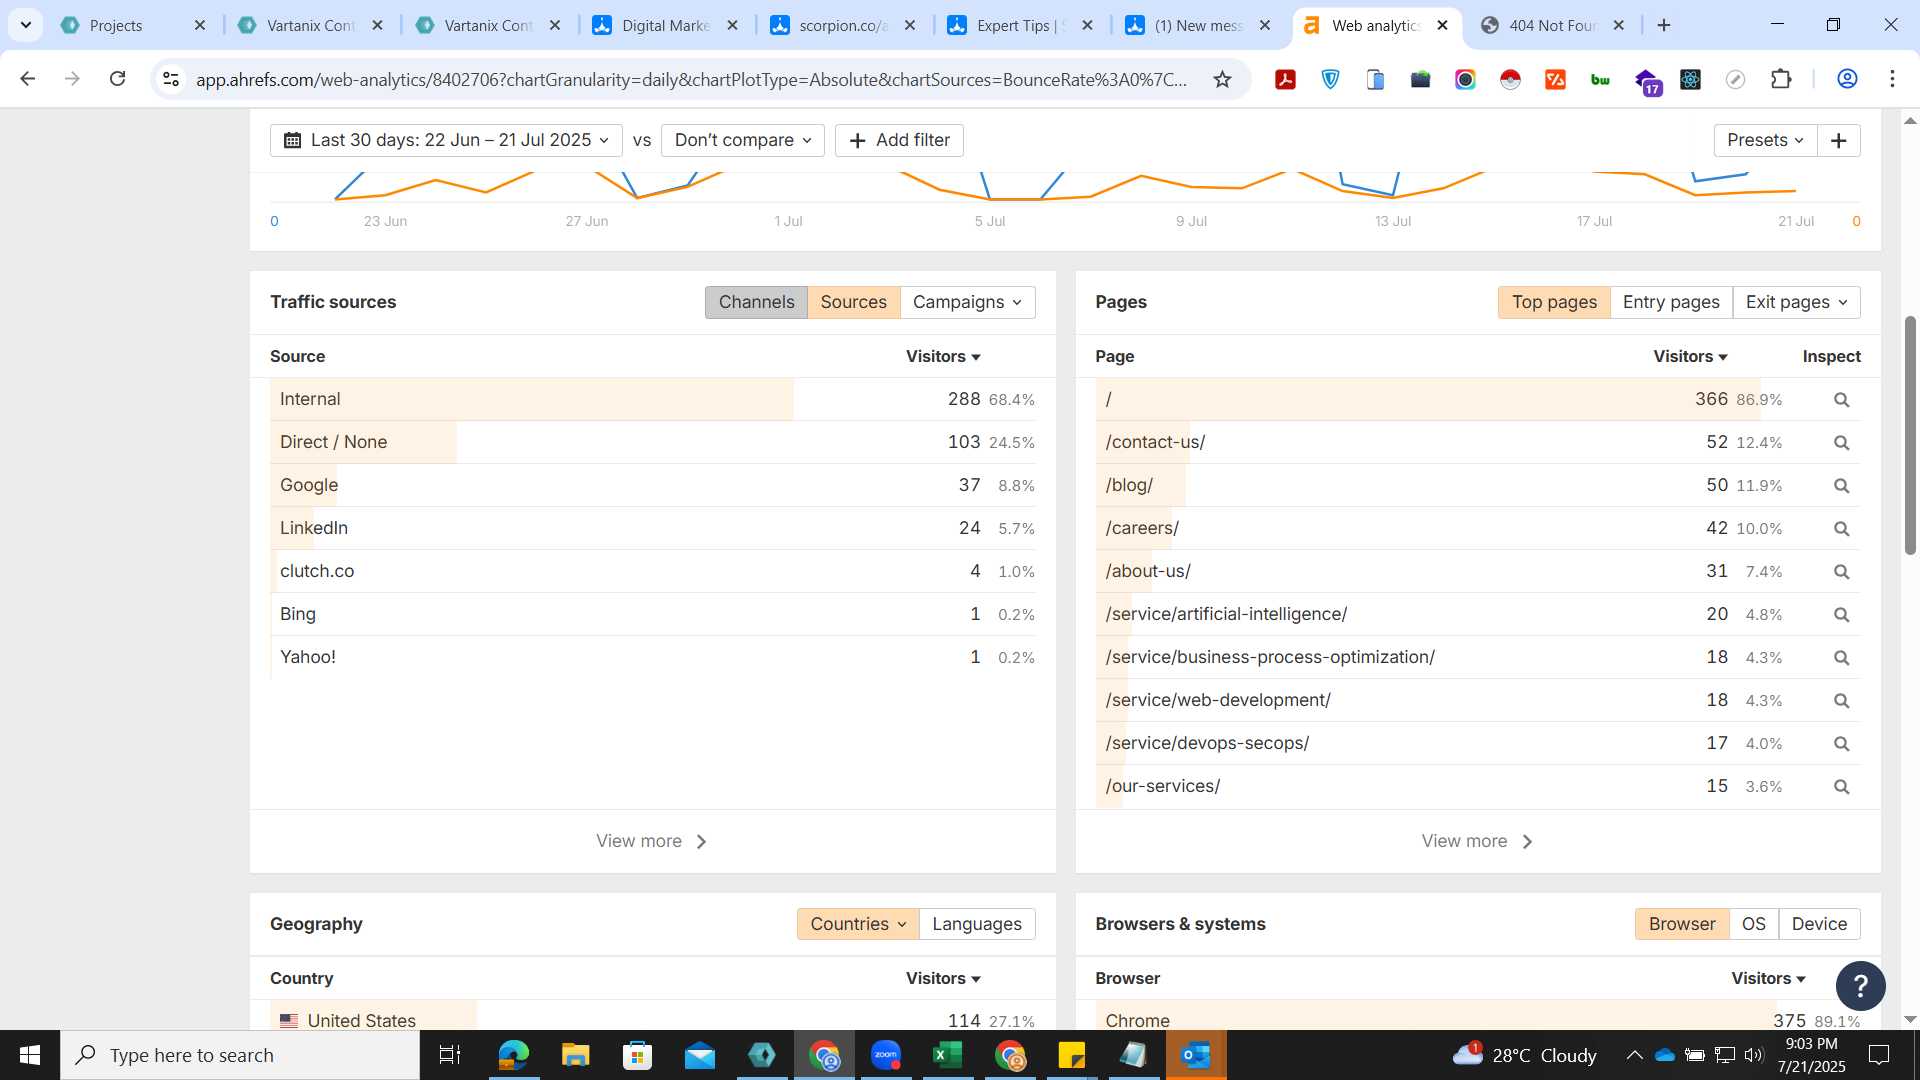
Task: Open Outlook from the taskbar
Action: [1195, 1055]
